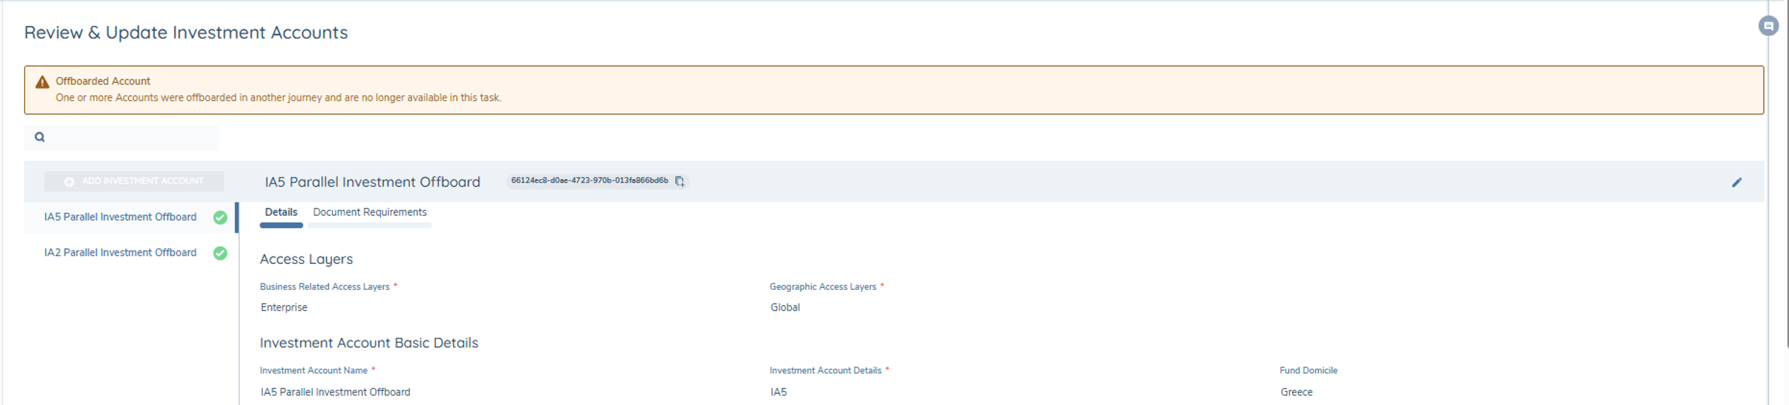Click the Investment Account Name value

tap(335, 392)
